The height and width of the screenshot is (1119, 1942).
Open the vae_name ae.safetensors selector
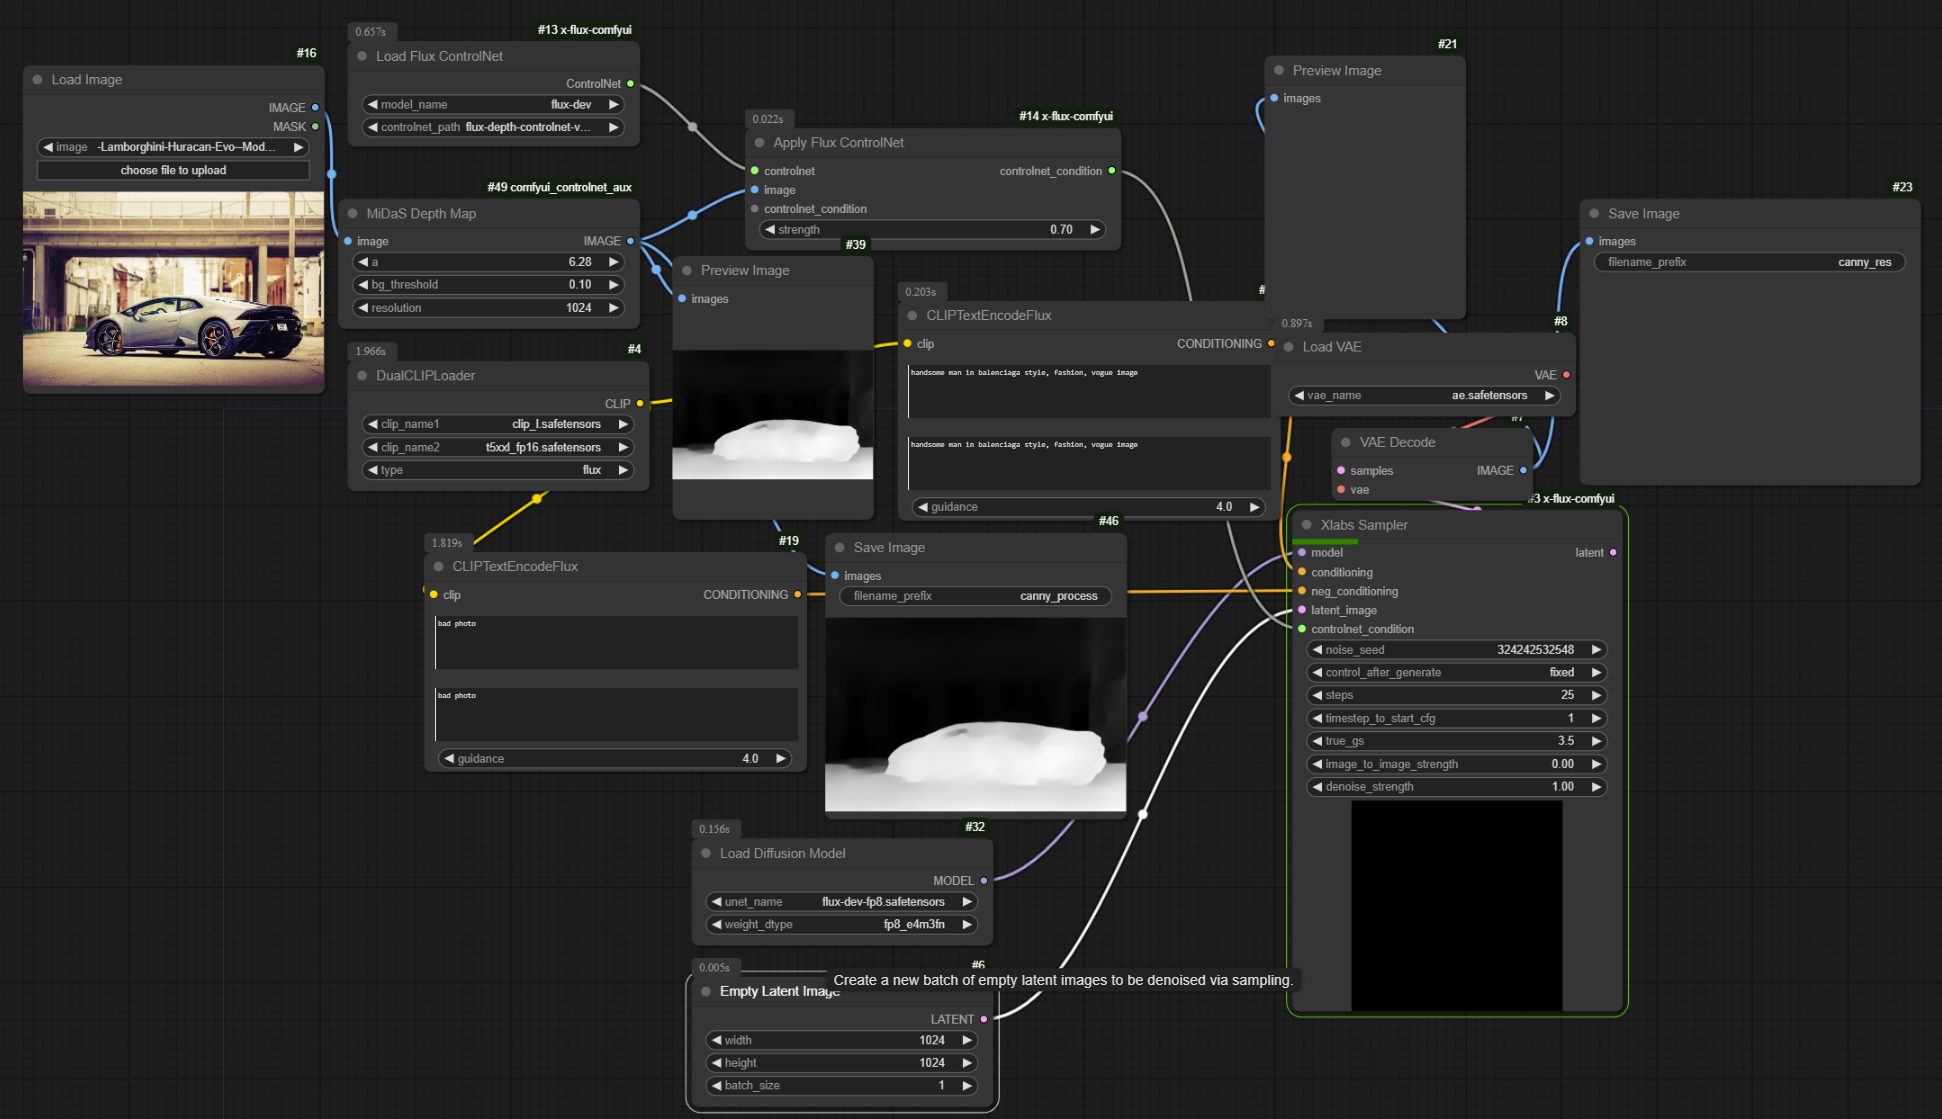point(1424,396)
